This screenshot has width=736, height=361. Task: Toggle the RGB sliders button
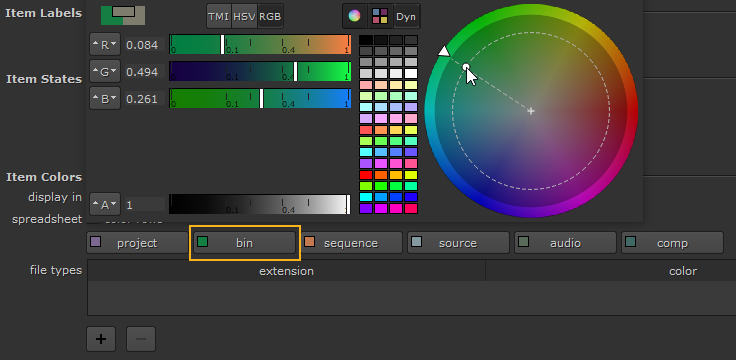point(270,16)
